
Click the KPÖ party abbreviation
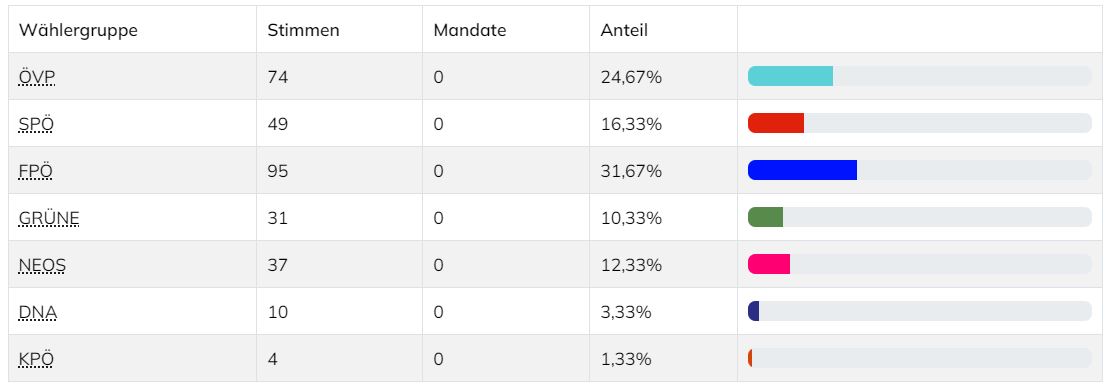point(36,359)
